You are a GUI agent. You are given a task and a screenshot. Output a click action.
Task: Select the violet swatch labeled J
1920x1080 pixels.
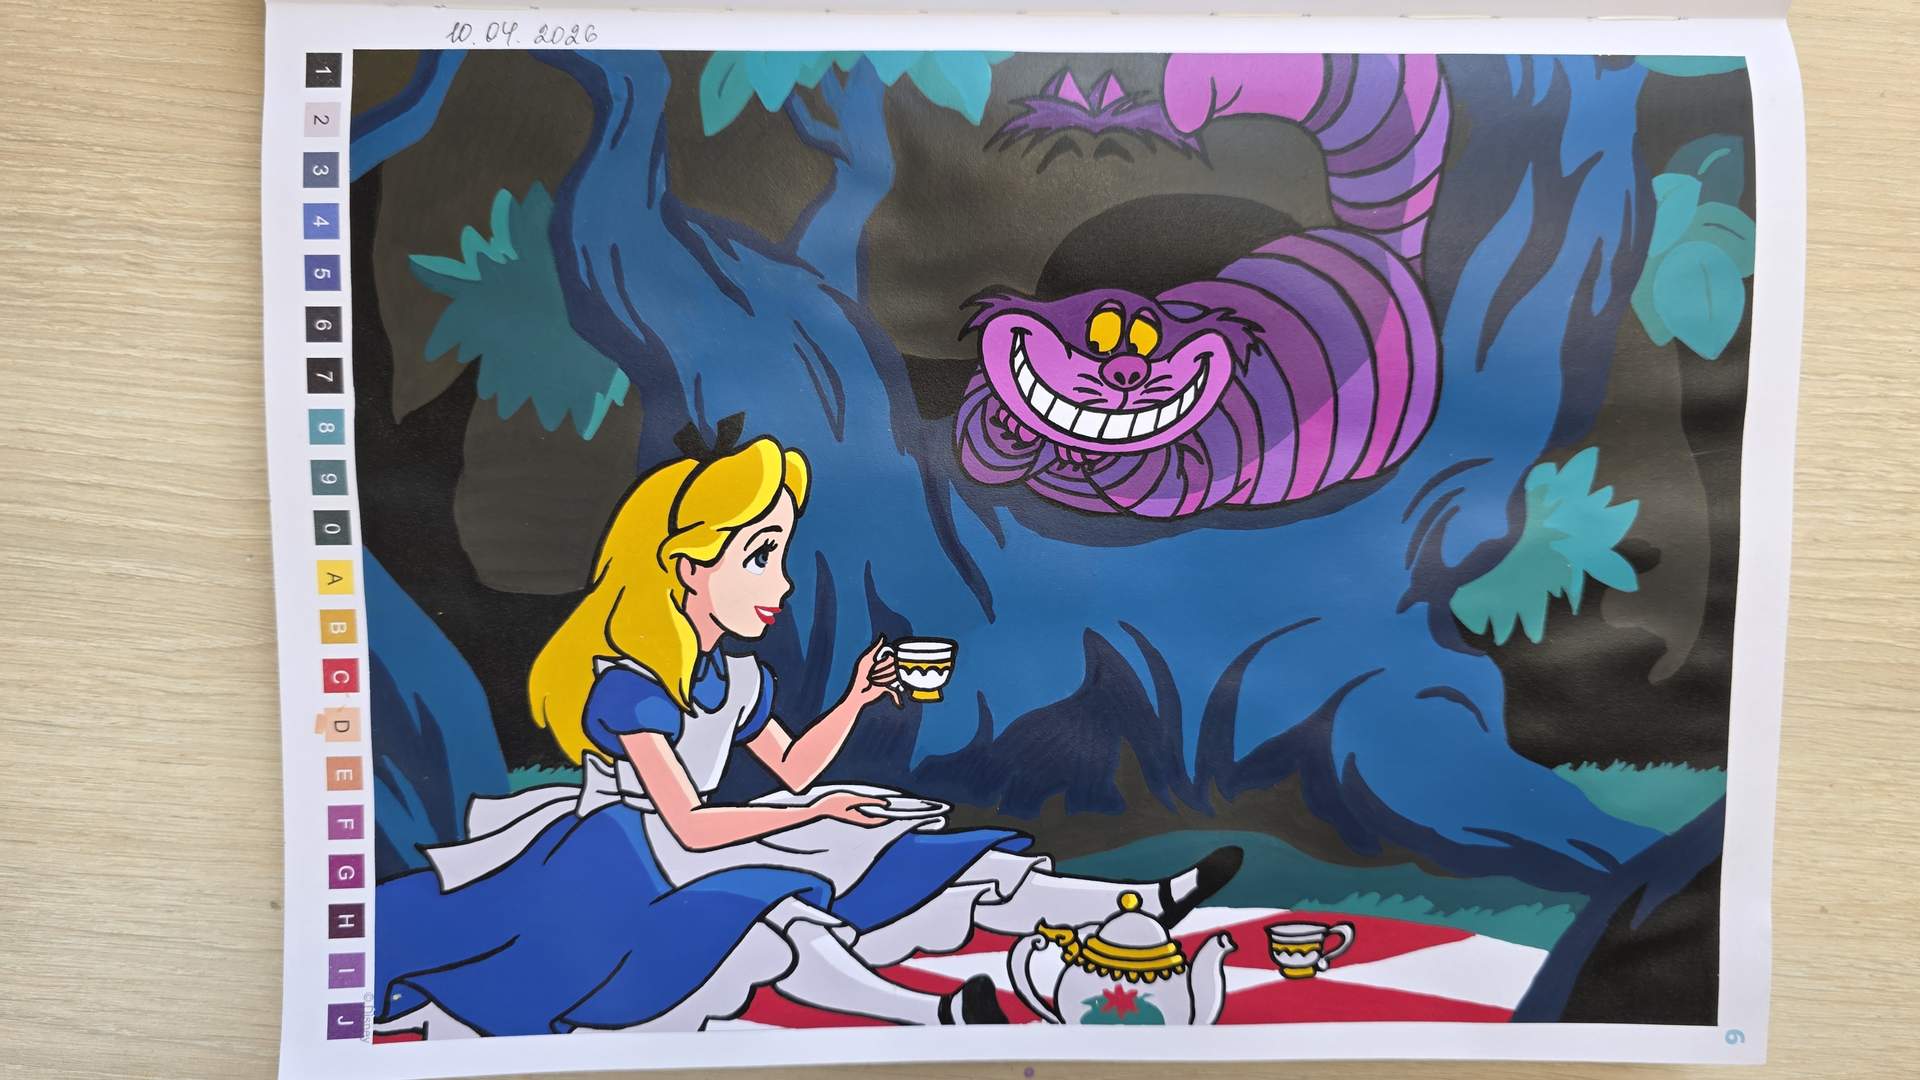(x=346, y=1020)
